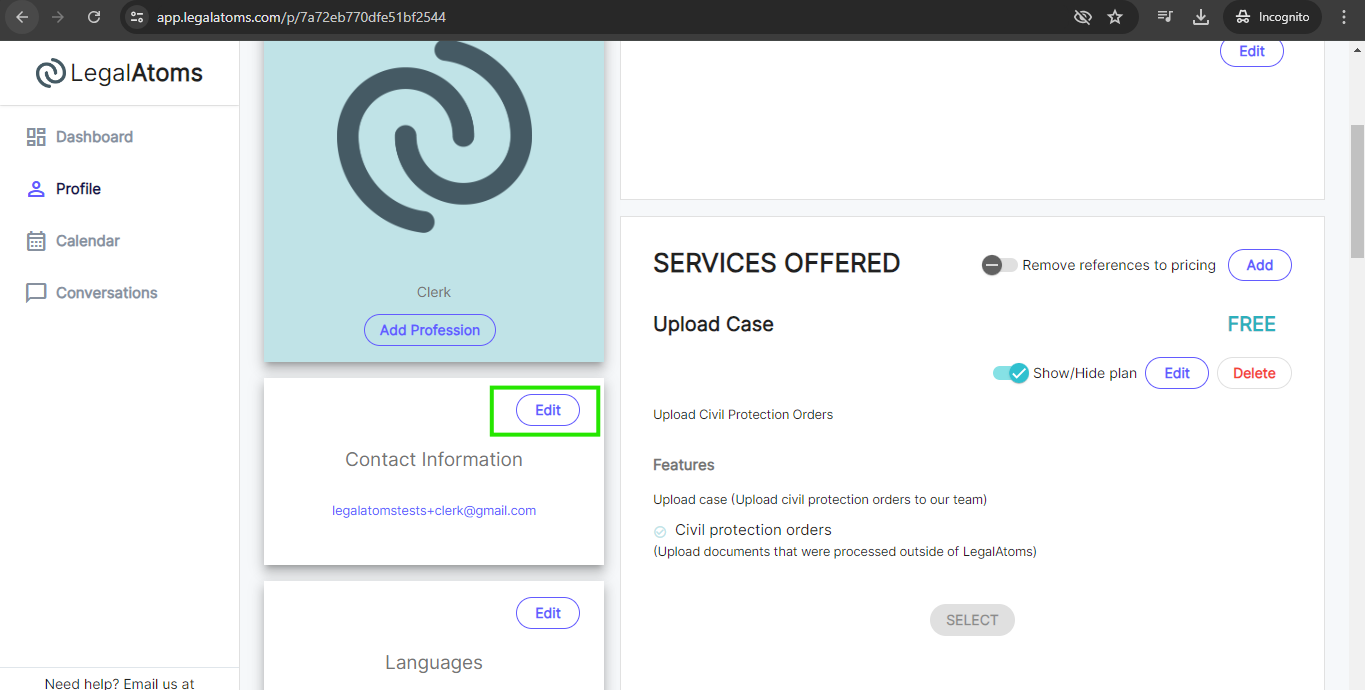Click the LegalAtoms logo
Viewport: 1365px width, 690px height.
(119, 73)
